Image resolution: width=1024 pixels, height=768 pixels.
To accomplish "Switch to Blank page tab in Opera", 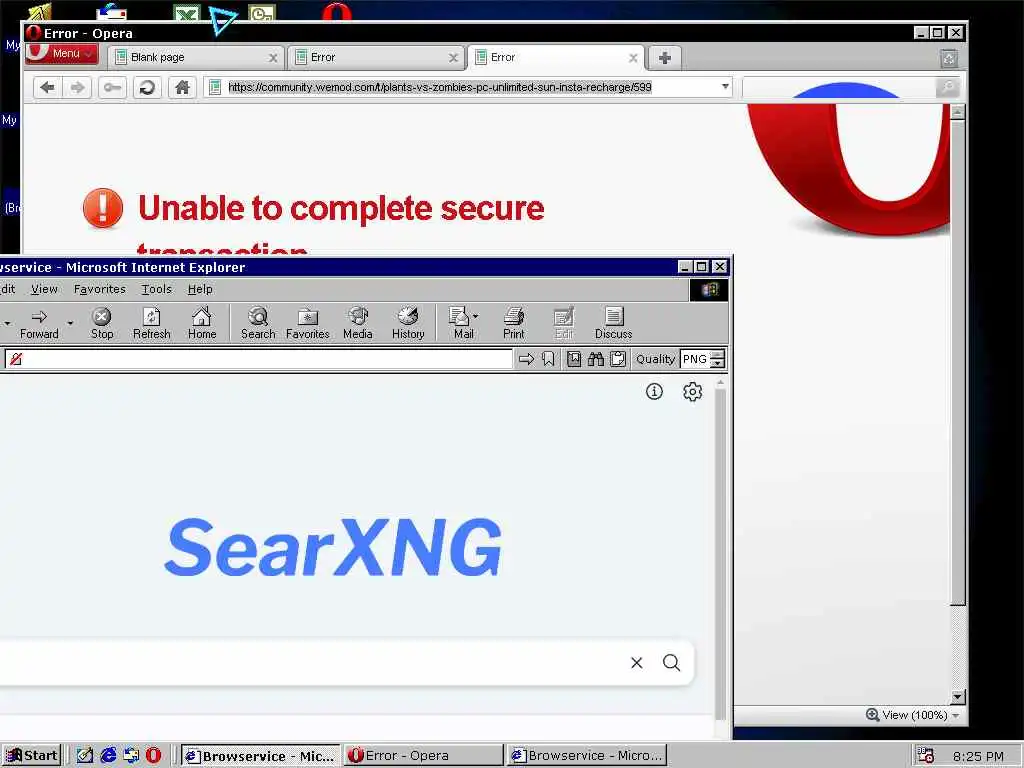I will (x=196, y=57).
